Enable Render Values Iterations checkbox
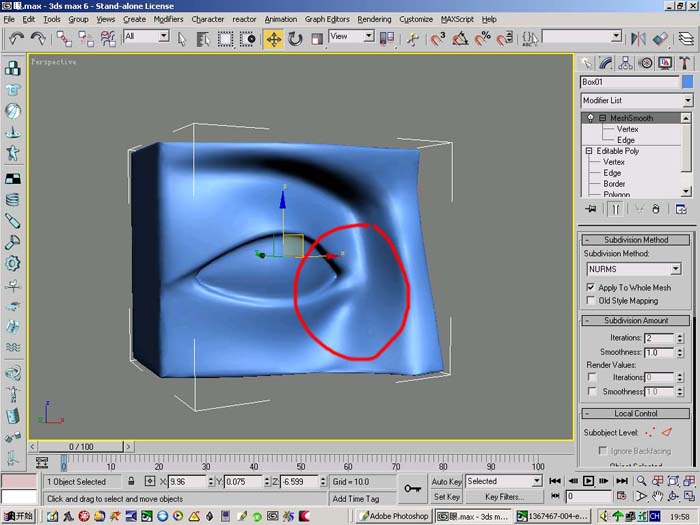 [x=592, y=378]
